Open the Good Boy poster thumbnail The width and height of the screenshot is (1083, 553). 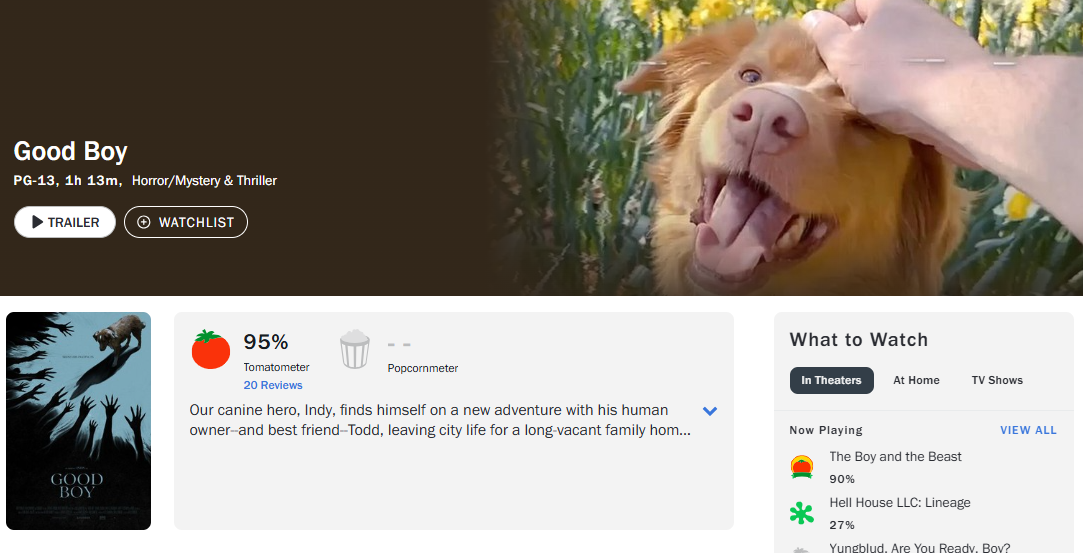pos(78,421)
